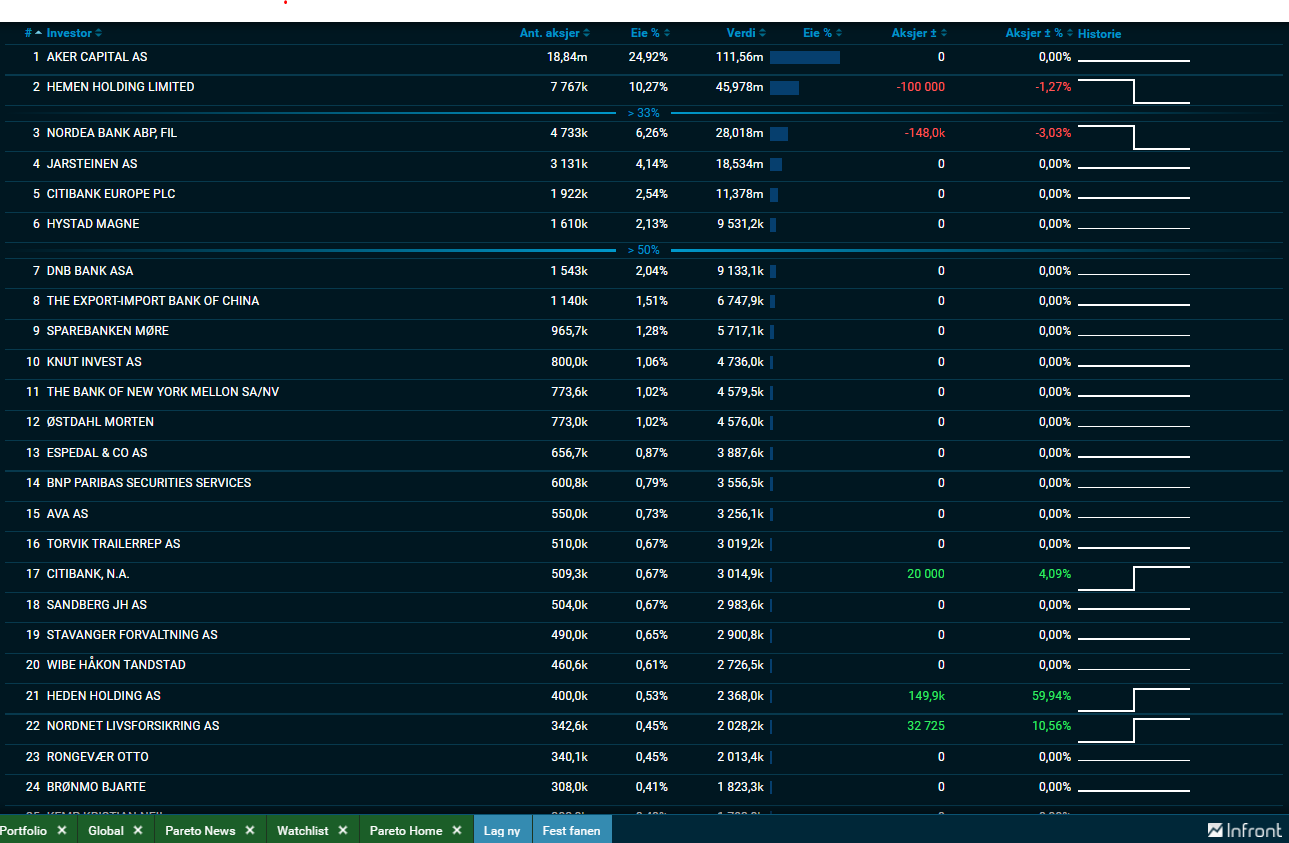1289x843 pixels.
Task: Select THE BANK OF NEW YORK MELLON SA/NV
Action: tap(163, 392)
